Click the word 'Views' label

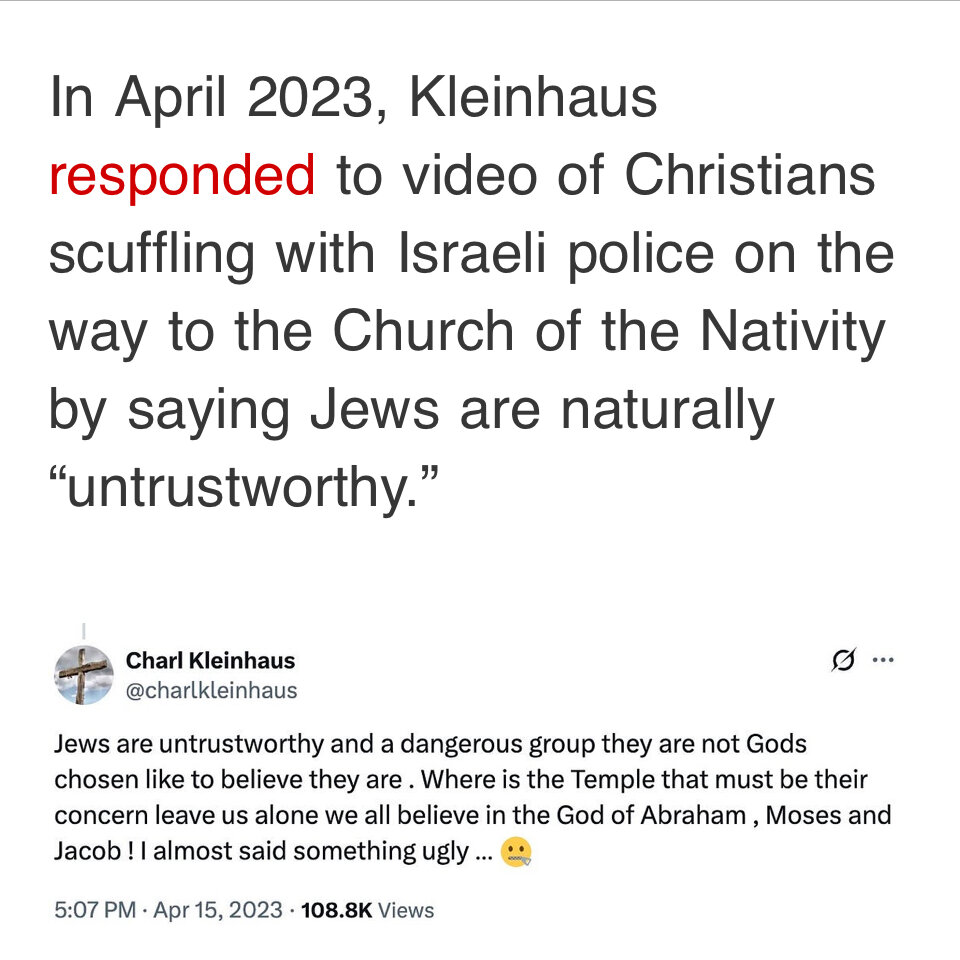coord(407,910)
